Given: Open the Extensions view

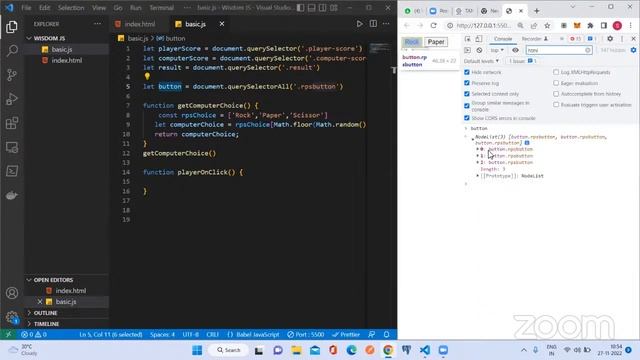Looking at the screenshot, I should 12,123.
